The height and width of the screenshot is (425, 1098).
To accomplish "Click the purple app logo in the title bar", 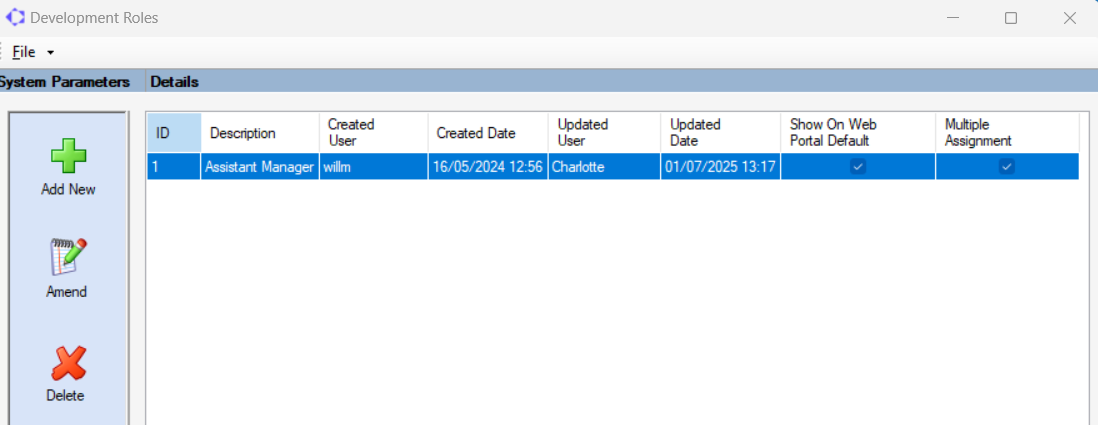I will click(x=15, y=18).
